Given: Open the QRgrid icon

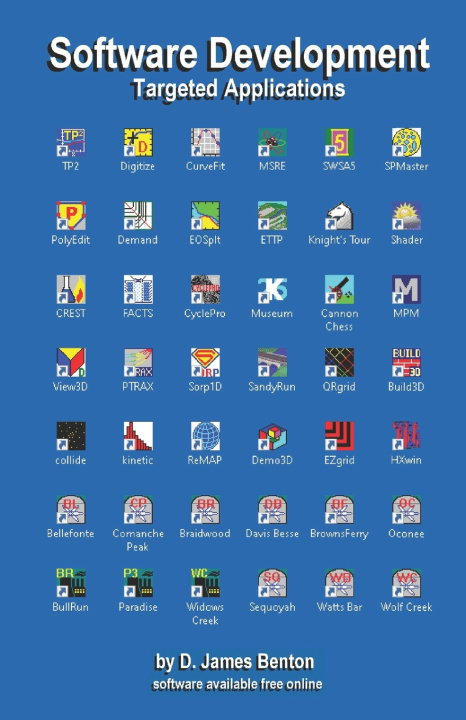Looking at the screenshot, I should point(339,363).
